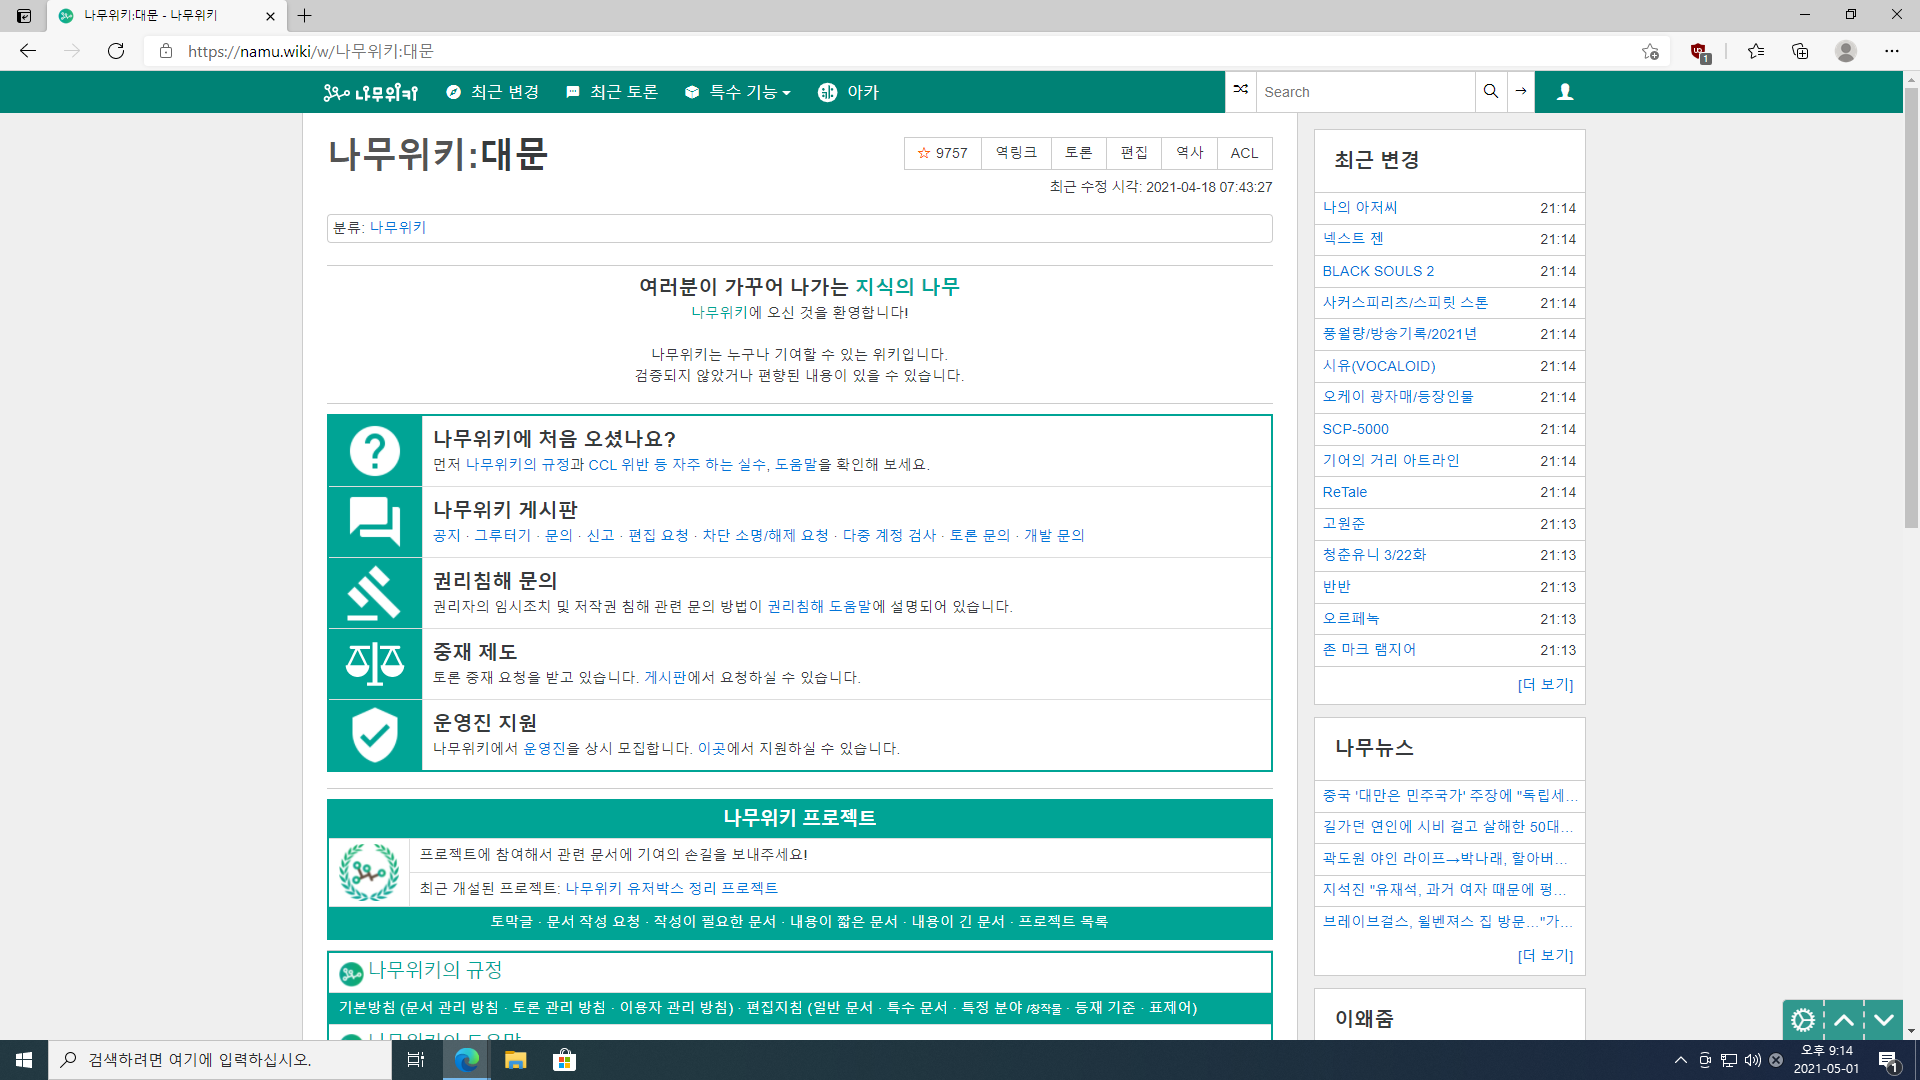
Task: Click the Namuwiki logo in navbar
Action: [371, 92]
